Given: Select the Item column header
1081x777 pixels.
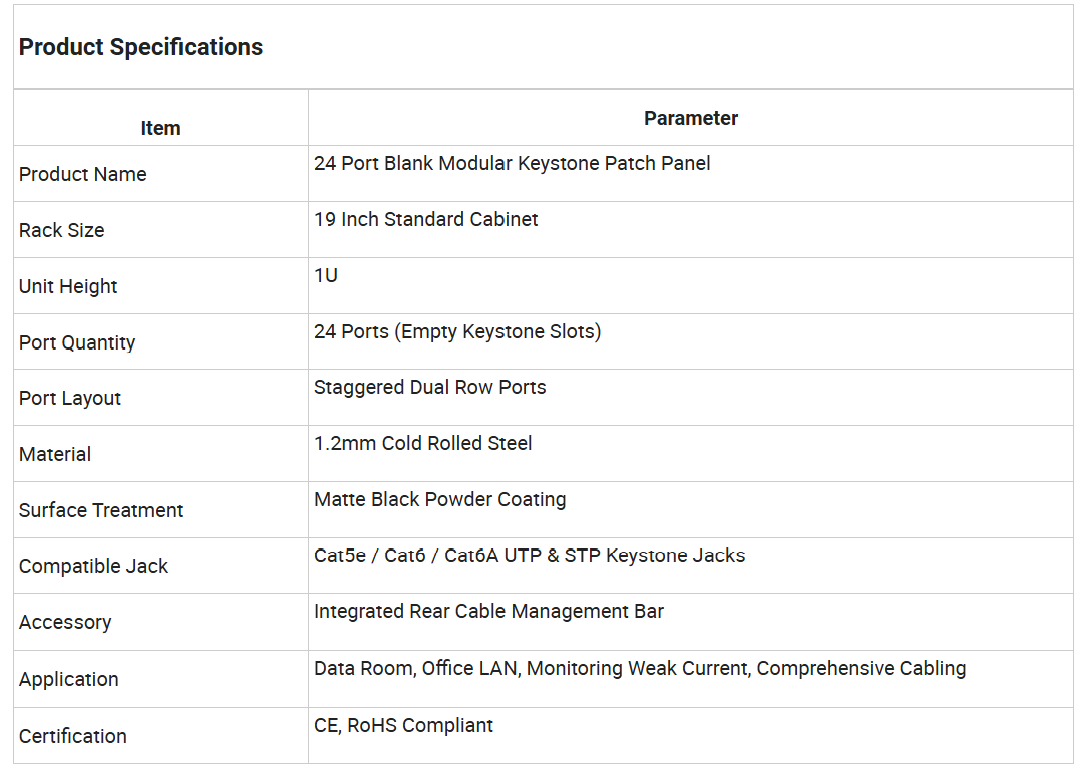Looking at the screenshot, I should point(160,128).
